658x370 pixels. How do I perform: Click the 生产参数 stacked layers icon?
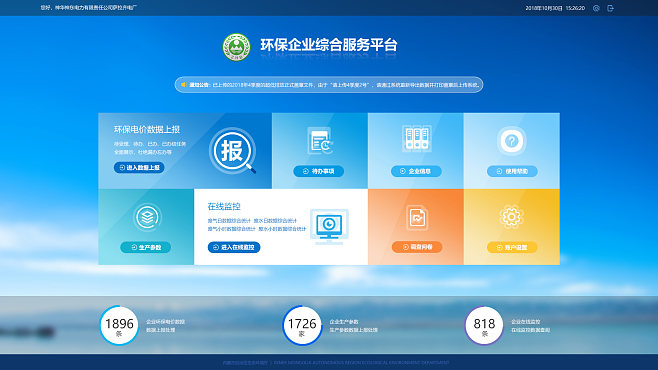147,217
